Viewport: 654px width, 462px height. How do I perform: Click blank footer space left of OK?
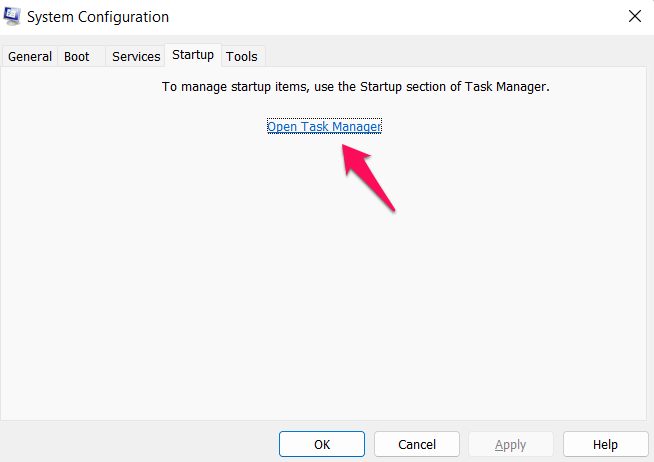click(x=140, y=444)
